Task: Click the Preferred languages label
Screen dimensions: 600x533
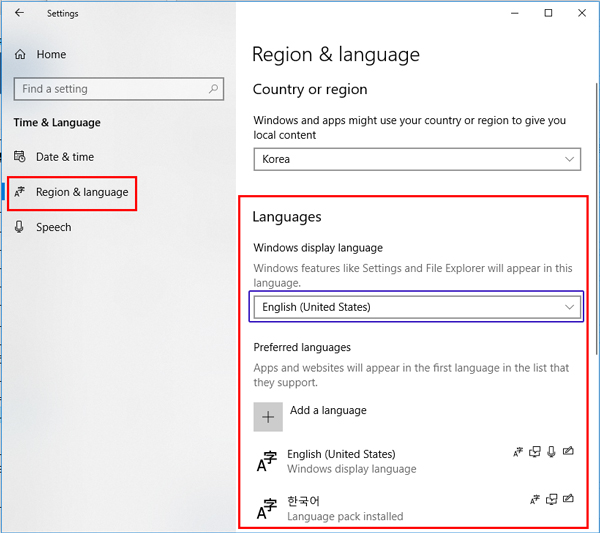Action: click(302, 347)
